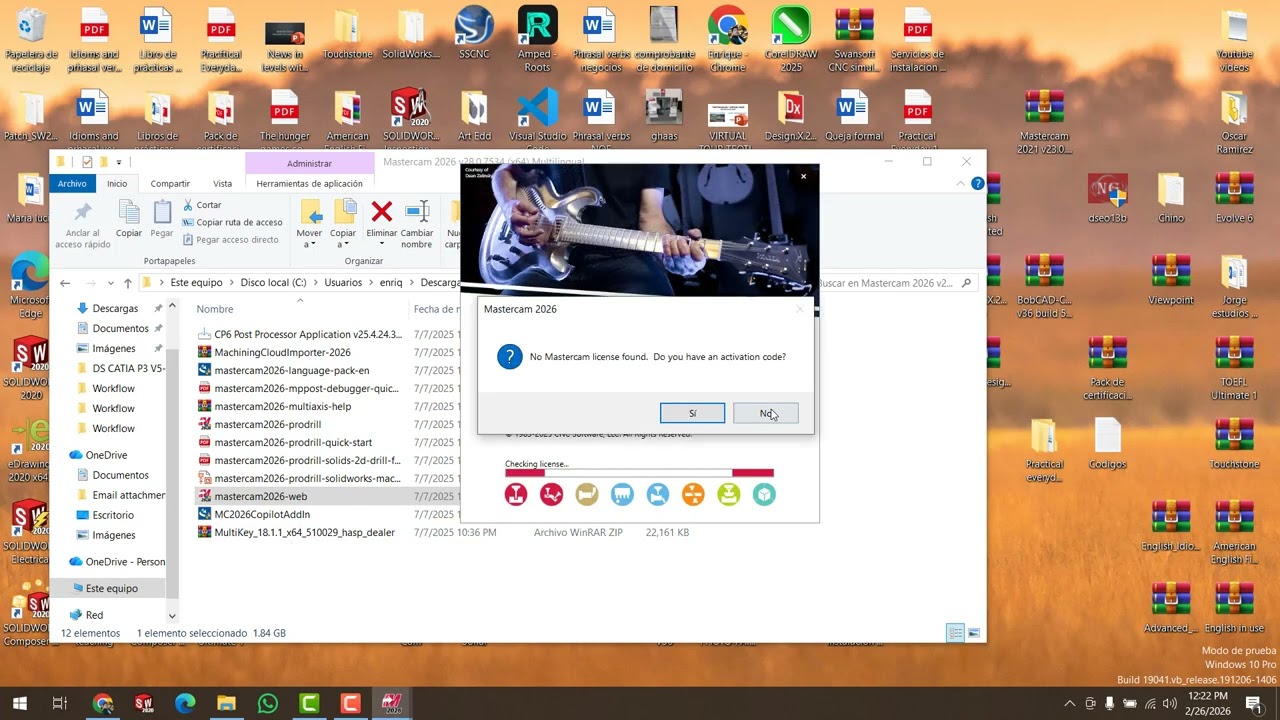The width and height of the screenshot is (1280, 720).
Task: Open the Archivo menu in File Explorer
Action: [72, 184]
